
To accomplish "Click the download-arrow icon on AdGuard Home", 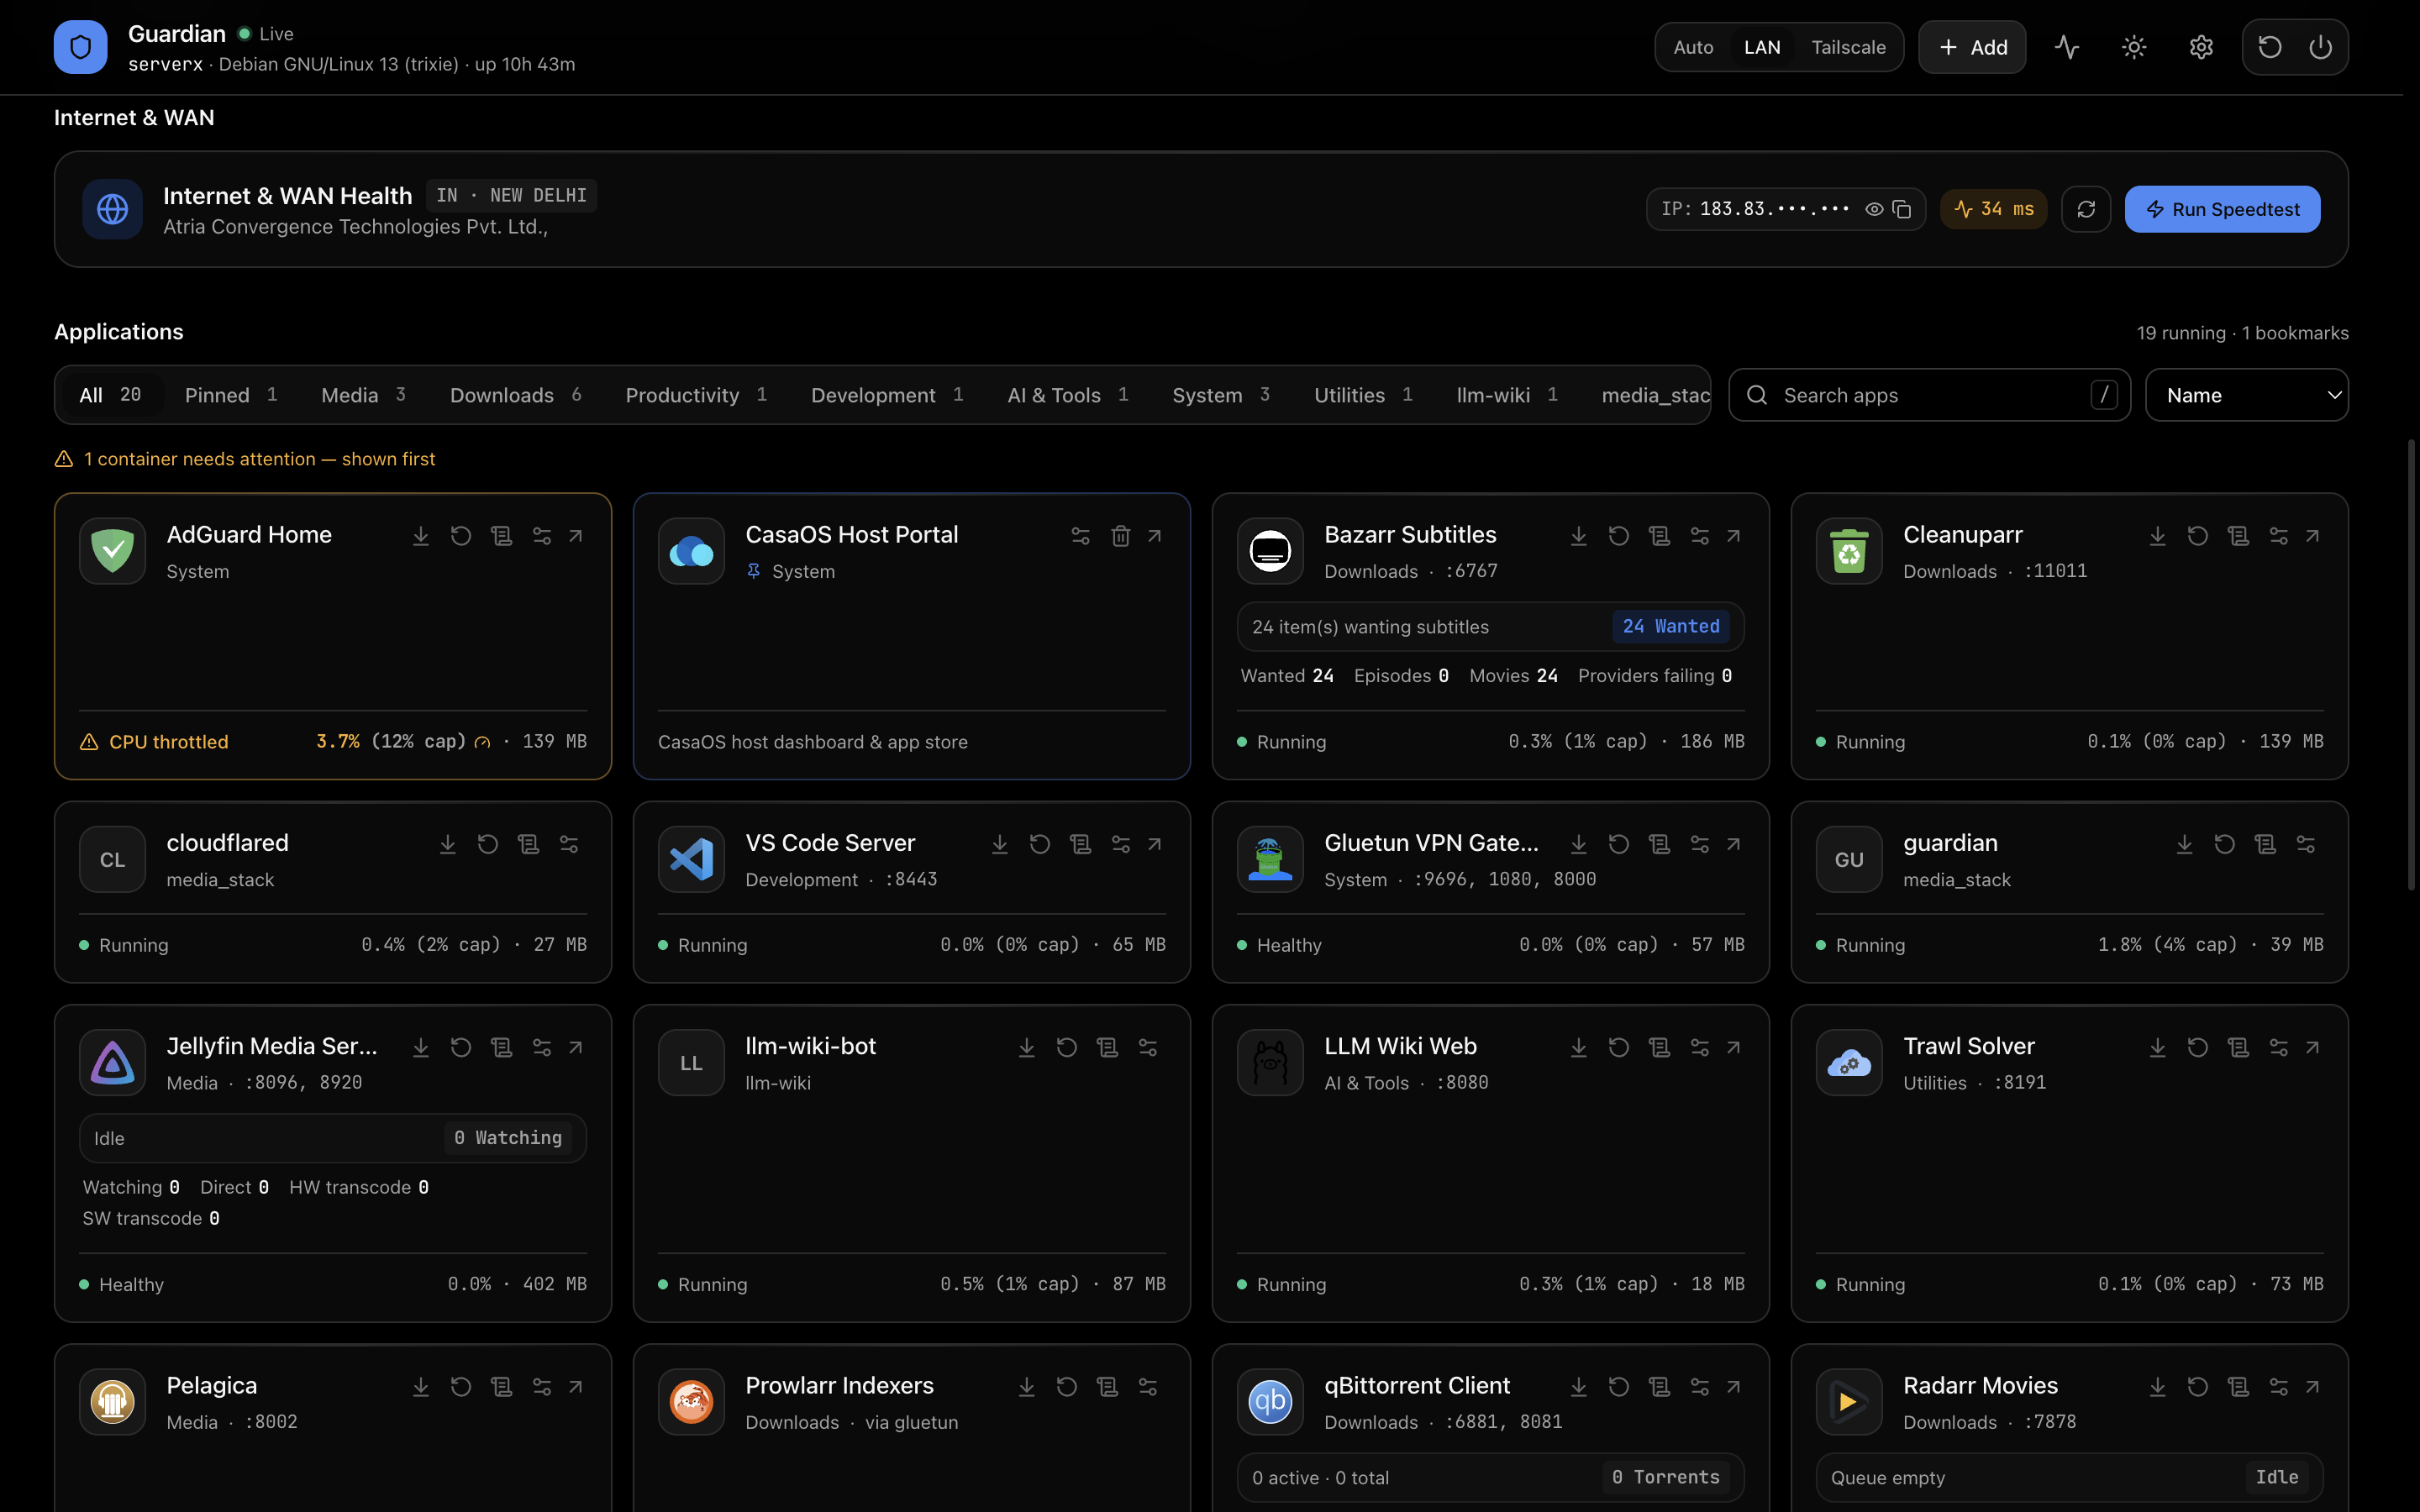I will tap(421, 536).
